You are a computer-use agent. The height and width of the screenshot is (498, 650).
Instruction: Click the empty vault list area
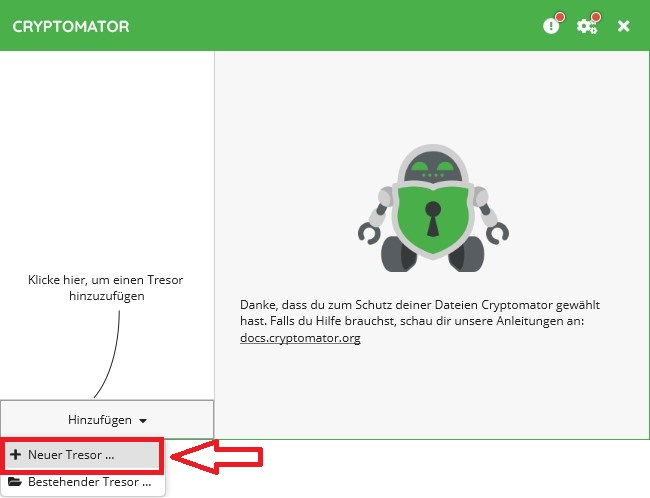(x=107, y=150)
